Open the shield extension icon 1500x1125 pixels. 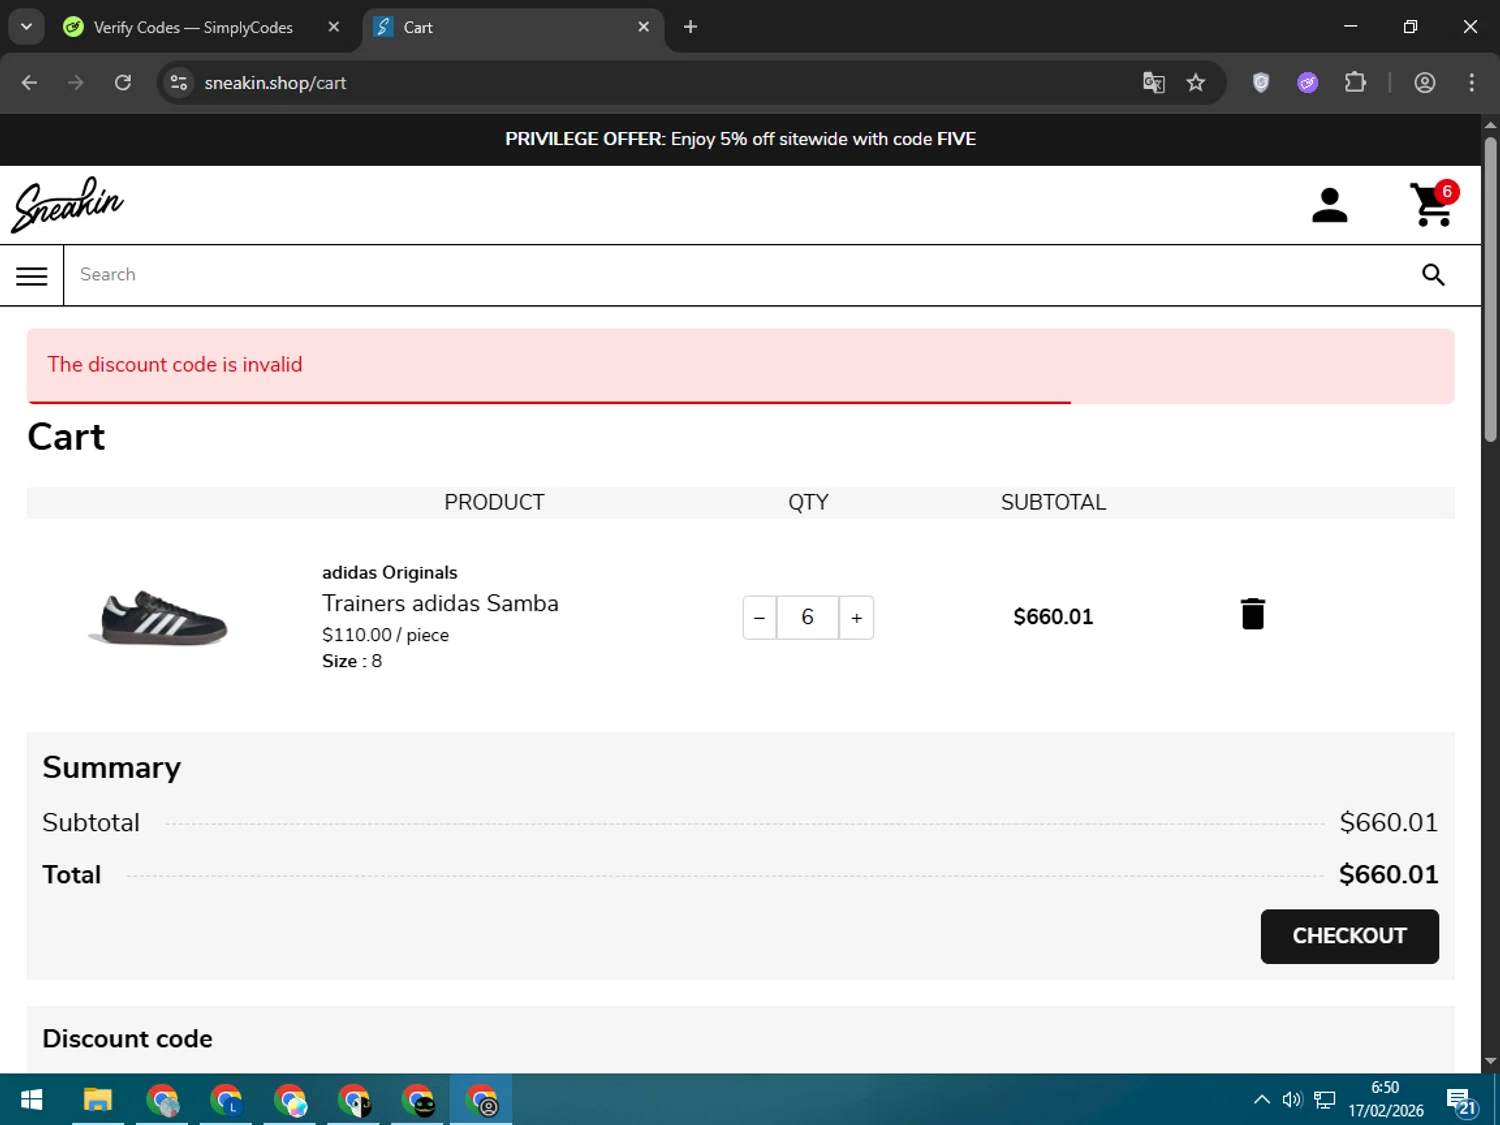(x=1261, y=83)
